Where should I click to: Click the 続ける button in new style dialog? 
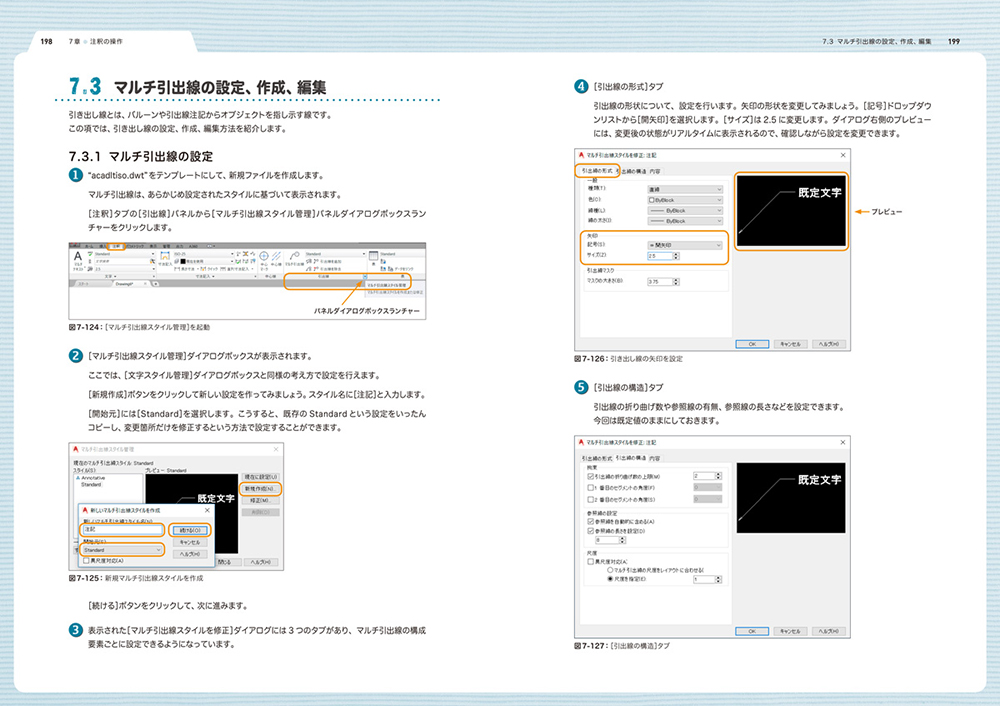click(190, 530)
